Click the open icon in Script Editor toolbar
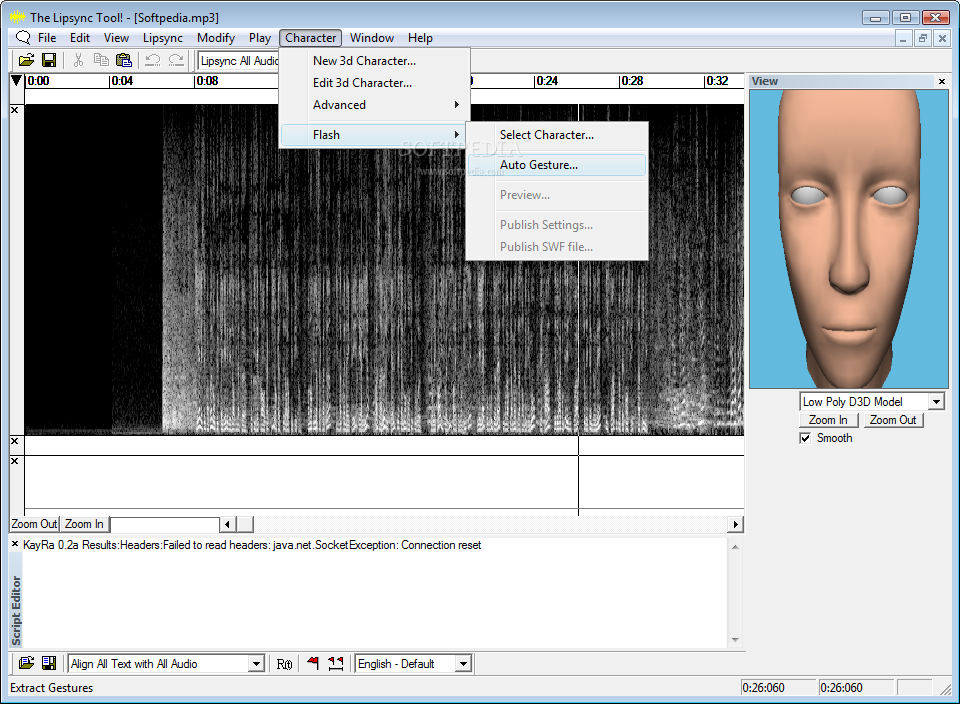Viewport: 960px width, 704px height. (x=26, y=663)
